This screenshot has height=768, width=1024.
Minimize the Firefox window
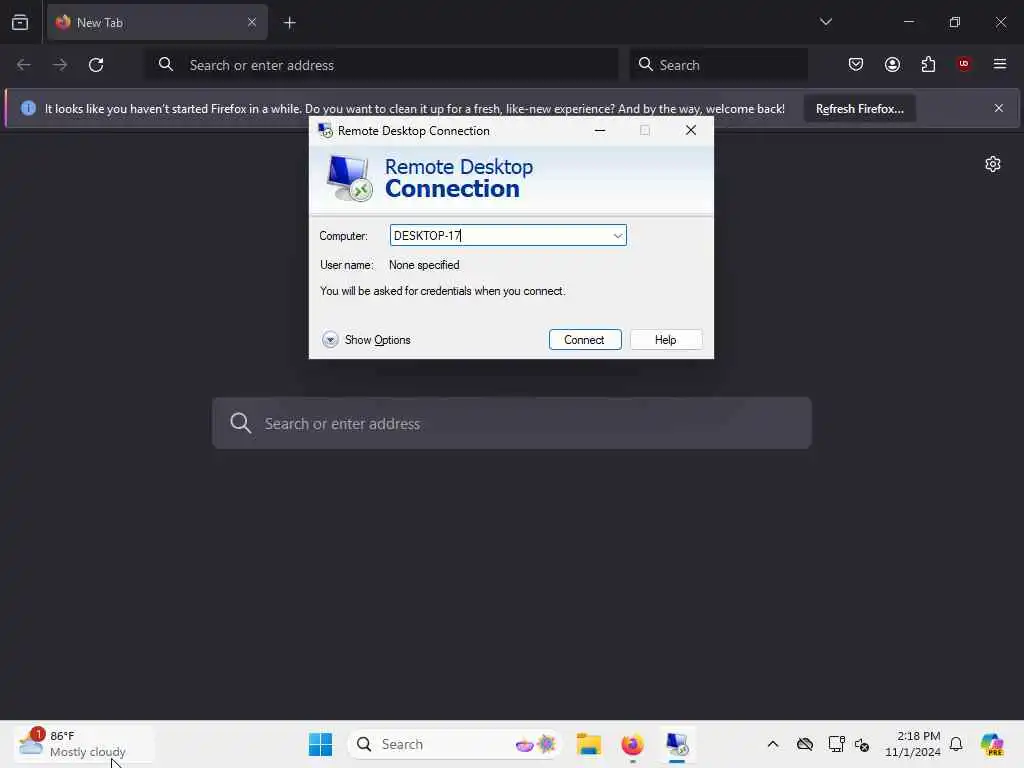(x=908, y=22)
